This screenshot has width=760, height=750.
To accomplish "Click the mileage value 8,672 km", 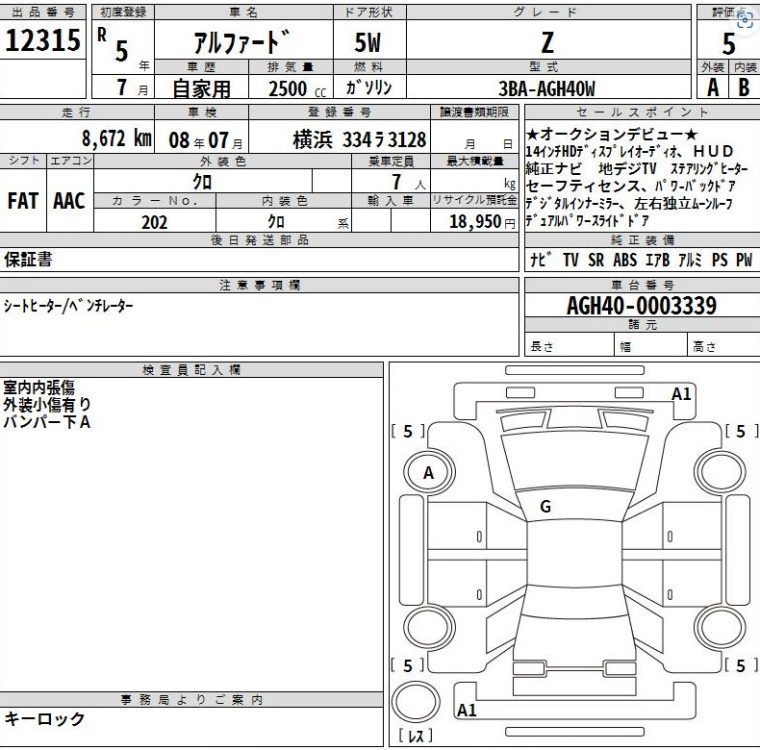I will pyautogui.click(x=116, y=138).
